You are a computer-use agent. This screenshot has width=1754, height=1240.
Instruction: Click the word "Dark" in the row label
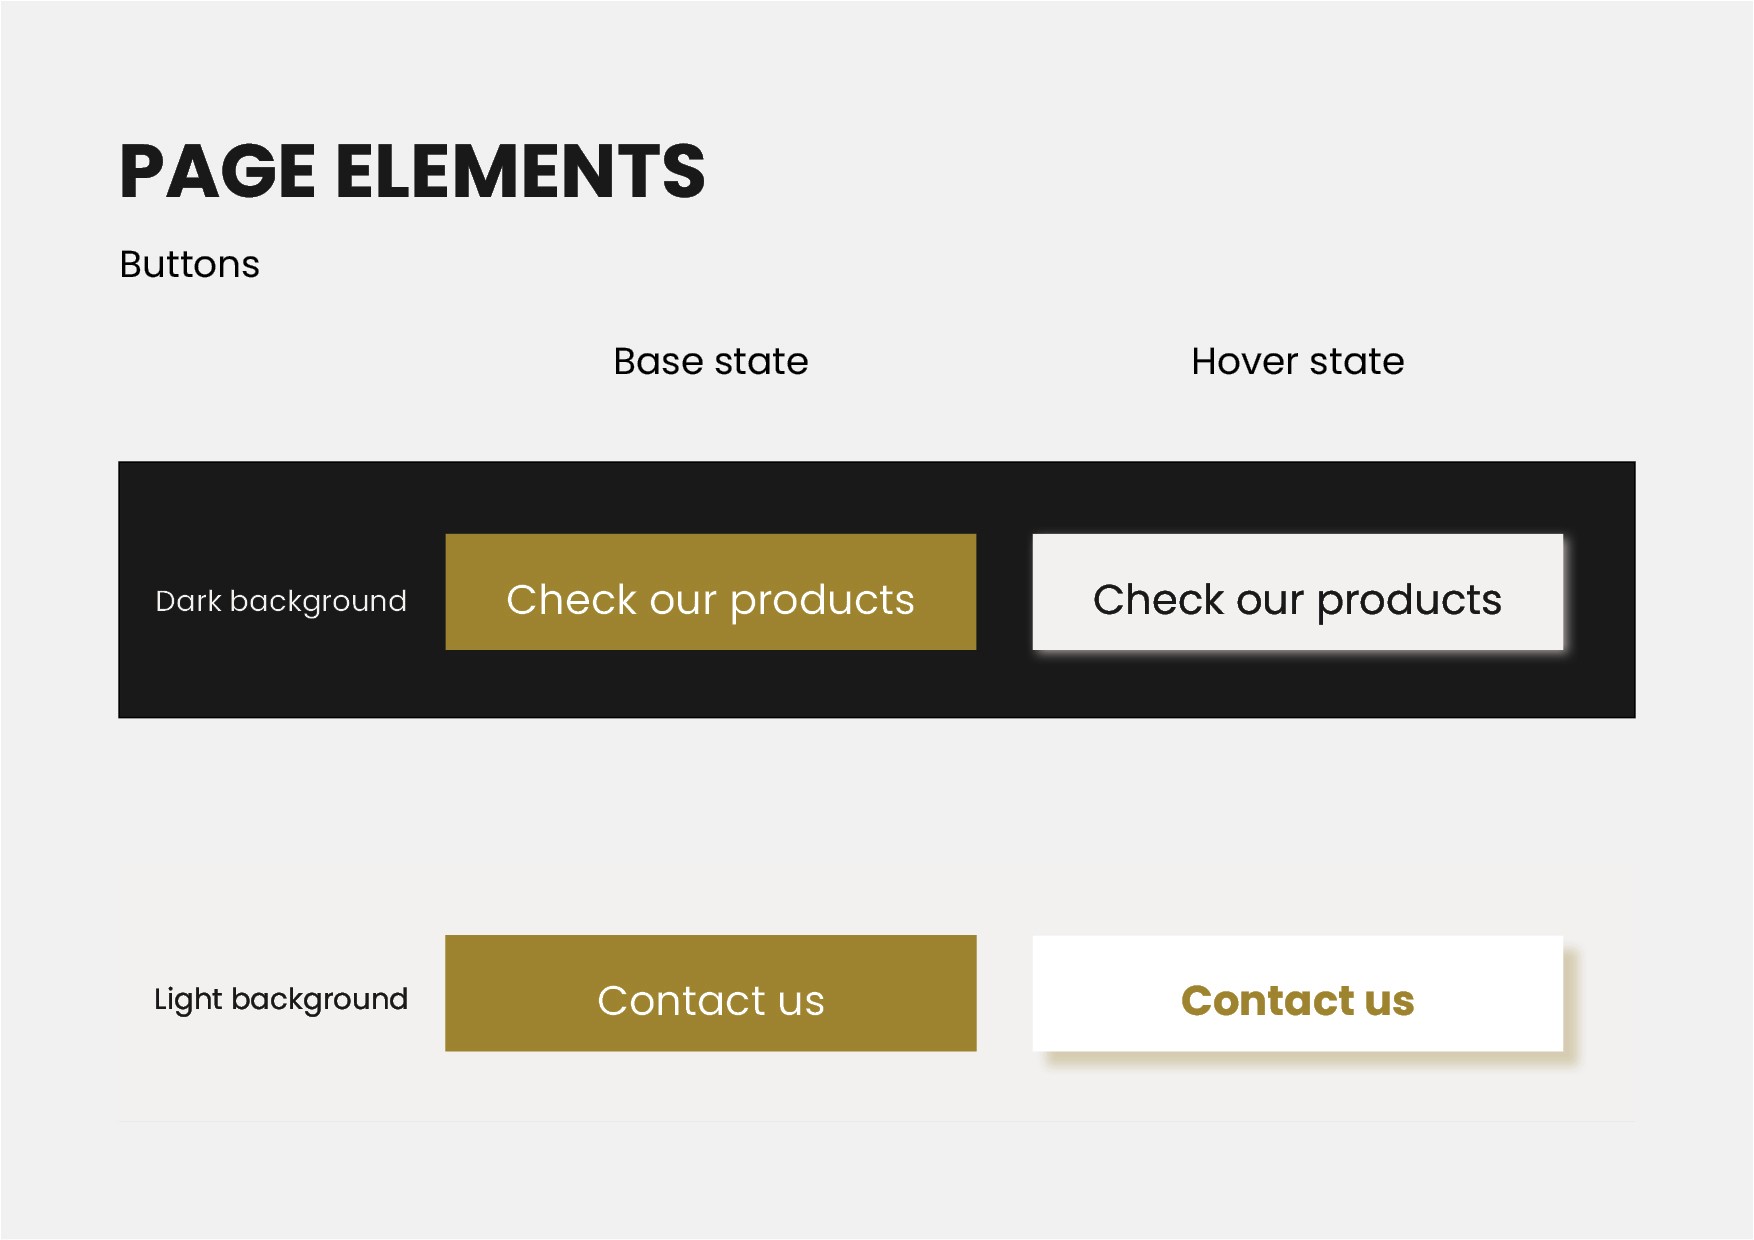pyautogui.click(x=188, y=601)
